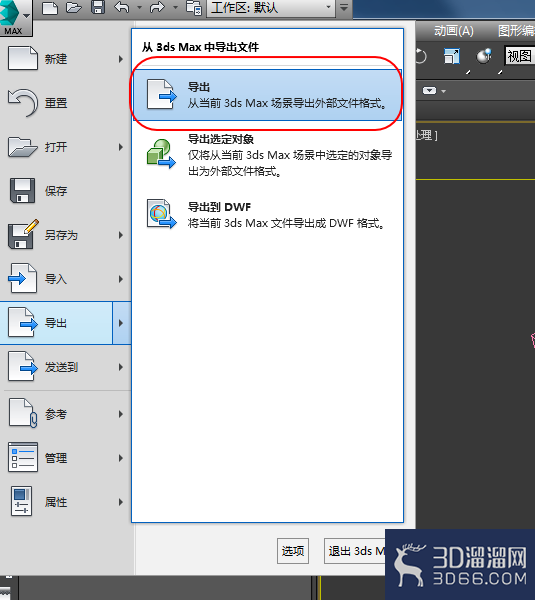Click the 打开 folder icon in menu
This screenshot has width=535, height=600.
coord(23,147)
